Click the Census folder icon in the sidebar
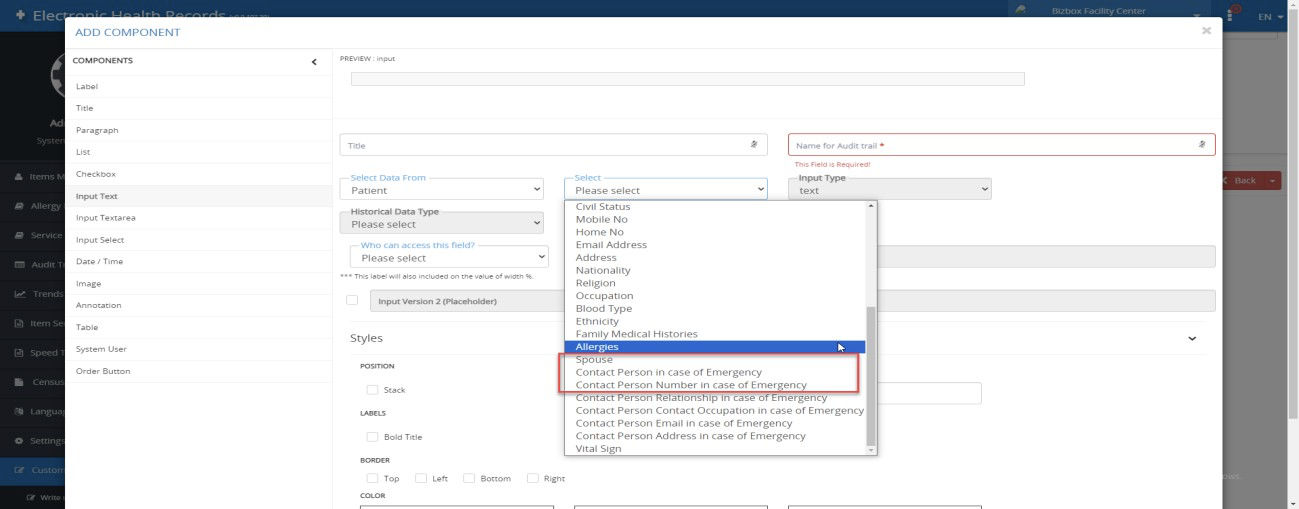 pyautogui.click(x=20, y=383)
